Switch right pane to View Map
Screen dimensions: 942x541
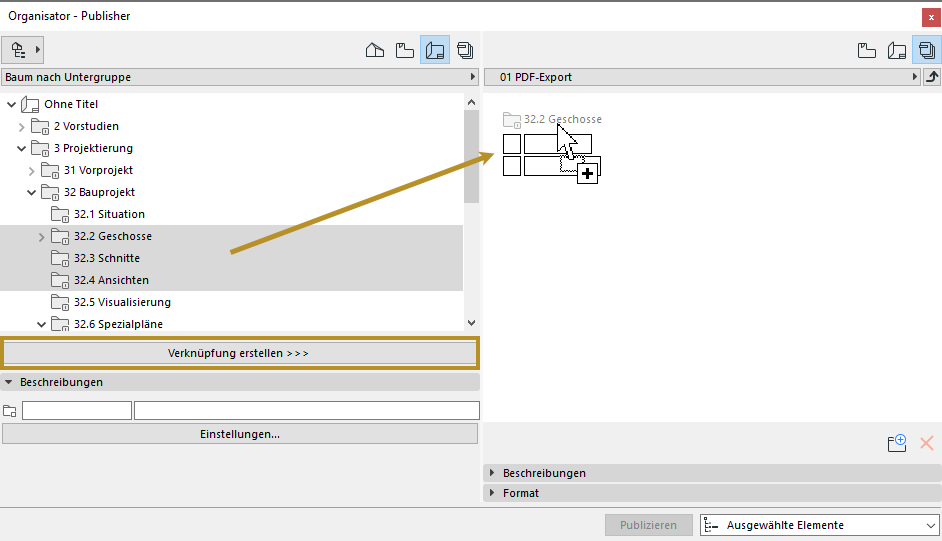867,50
